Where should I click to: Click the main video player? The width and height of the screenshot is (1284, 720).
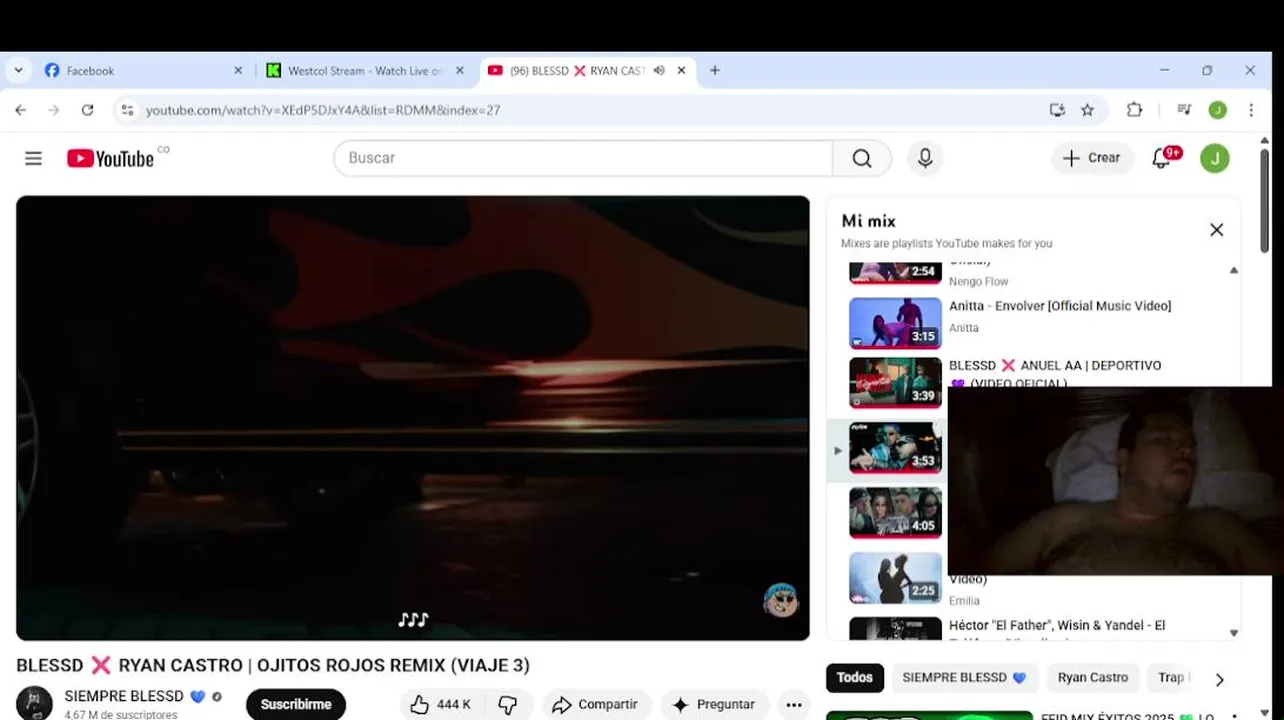tap(413, 418)
